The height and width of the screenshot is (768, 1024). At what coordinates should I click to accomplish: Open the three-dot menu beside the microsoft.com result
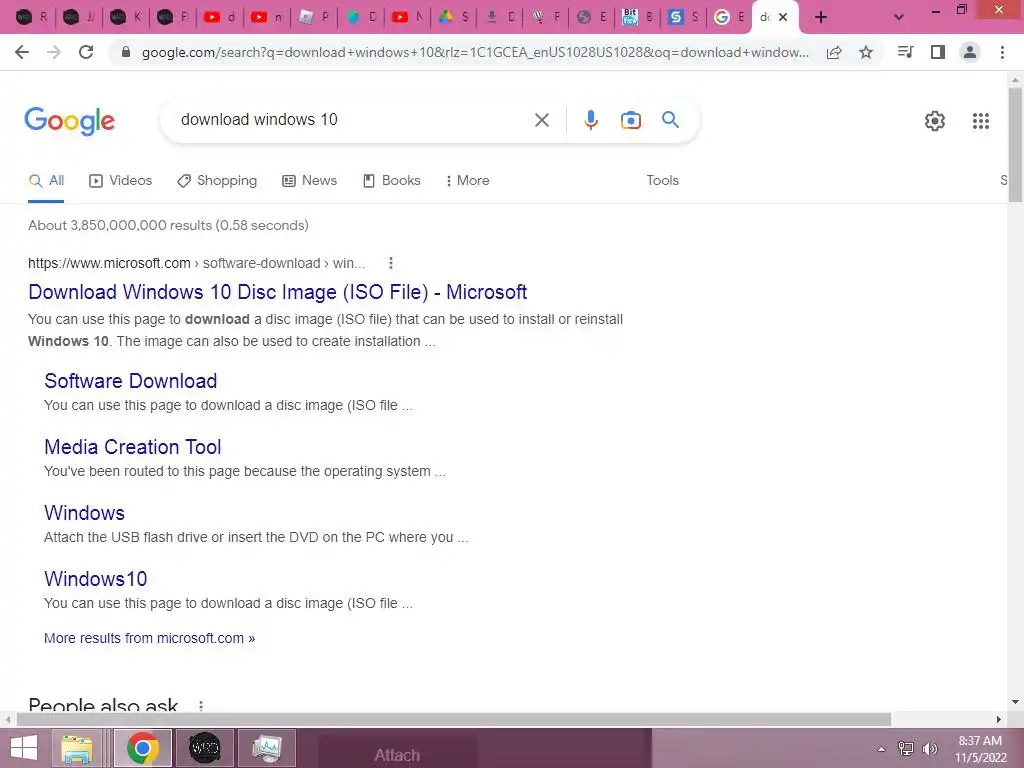click(x=391, y=263)
